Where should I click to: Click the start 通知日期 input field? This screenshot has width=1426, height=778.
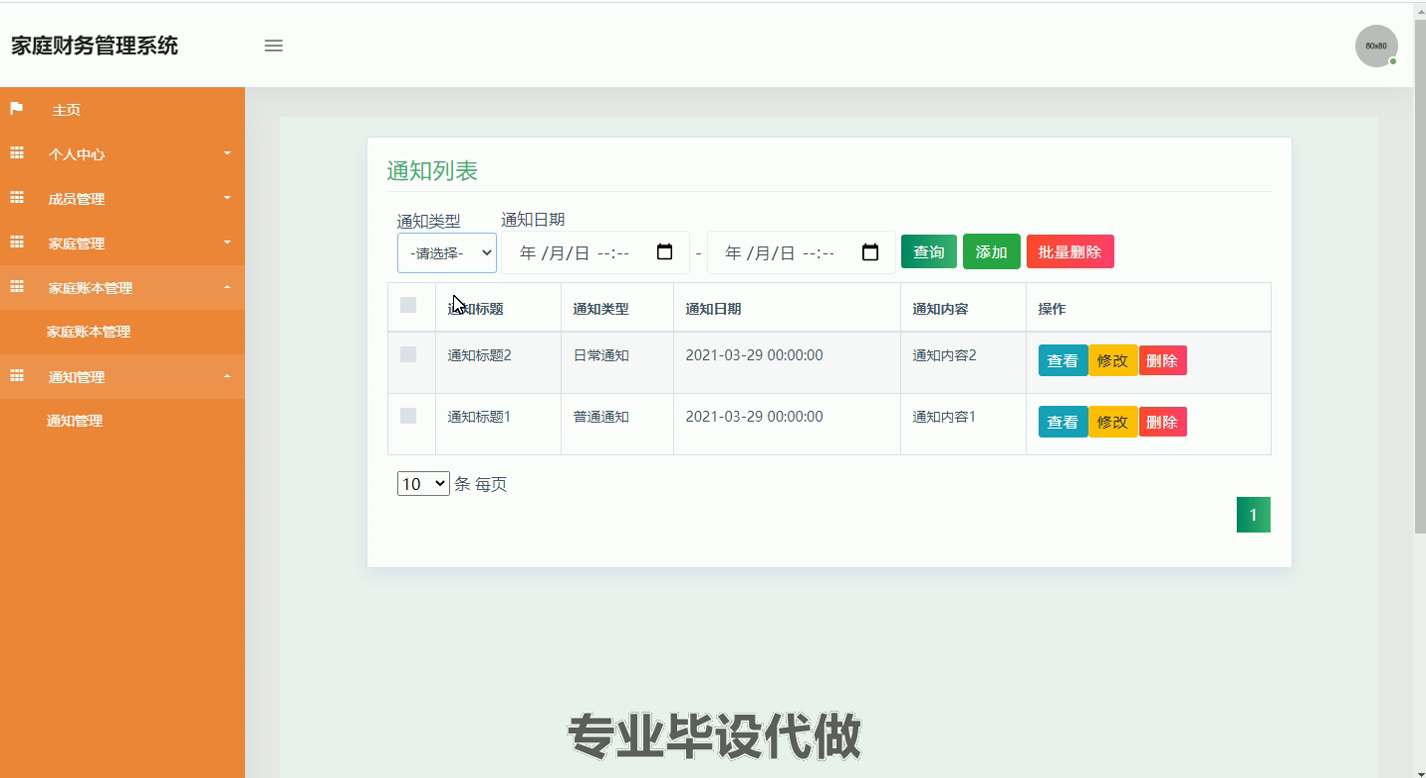[595, 252]
